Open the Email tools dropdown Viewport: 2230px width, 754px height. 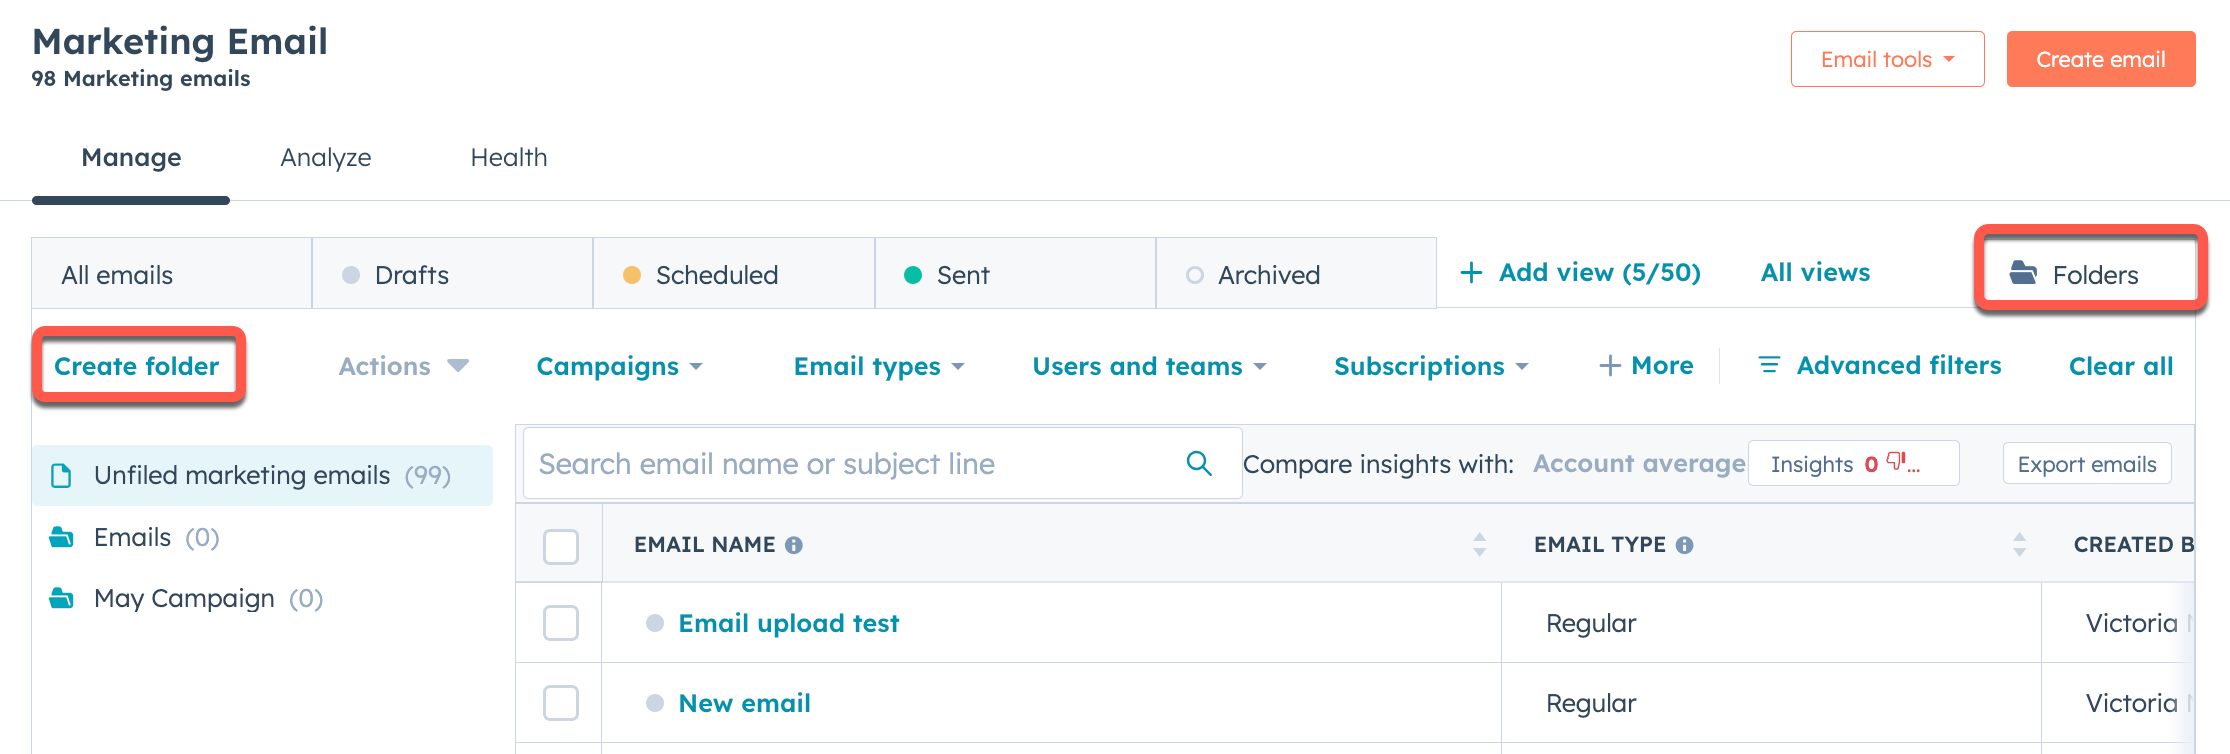[1887, 59]
